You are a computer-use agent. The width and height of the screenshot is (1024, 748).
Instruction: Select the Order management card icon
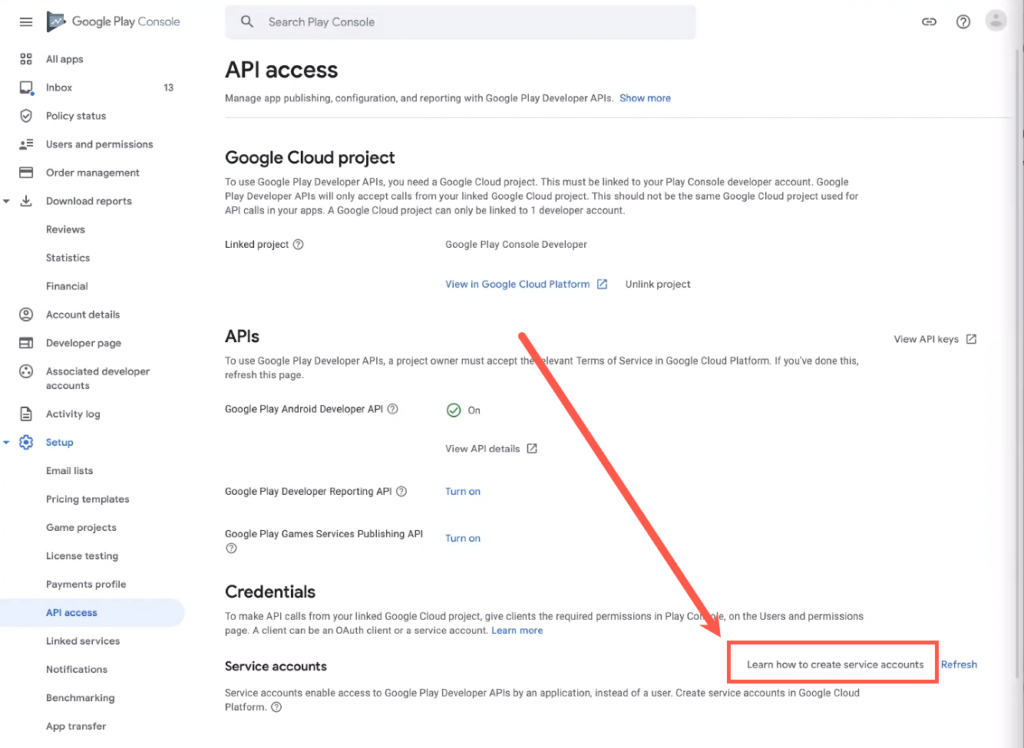tap(27, 172)
